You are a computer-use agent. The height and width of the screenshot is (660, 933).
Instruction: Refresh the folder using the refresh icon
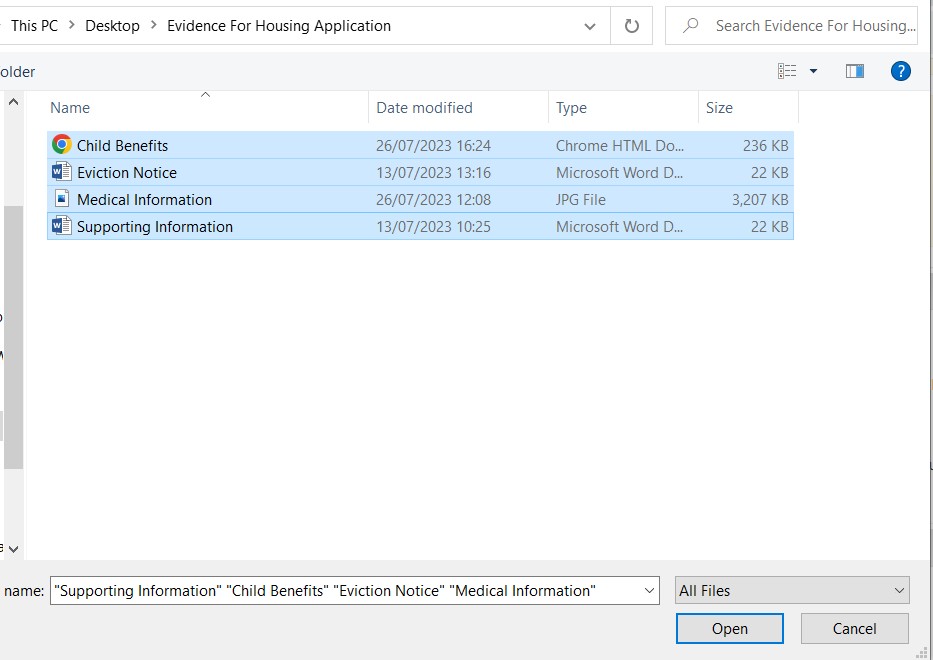[631, 26]
